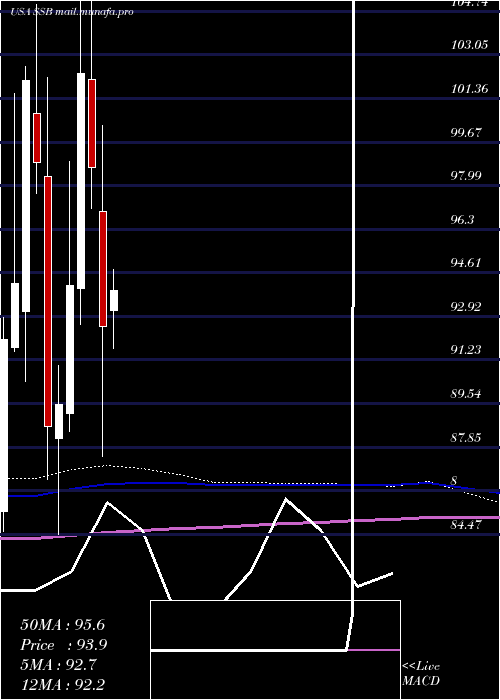Click the 91.23 price axis label
500x700 pixels.
click(x=467, y=350)
